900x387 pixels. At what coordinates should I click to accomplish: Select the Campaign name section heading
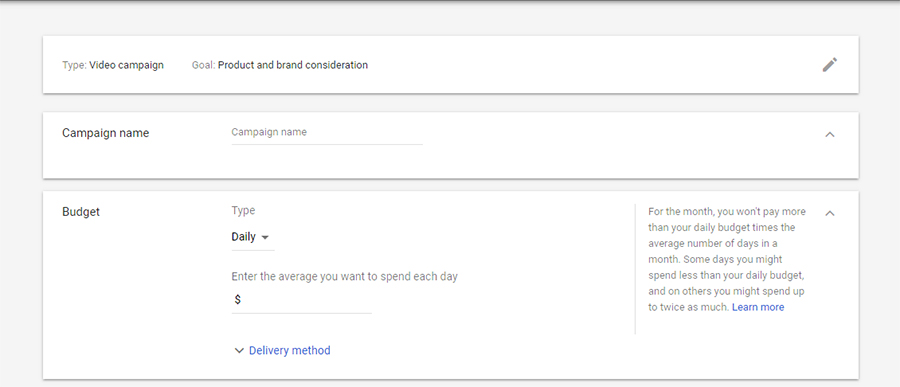tap(106, 133)
